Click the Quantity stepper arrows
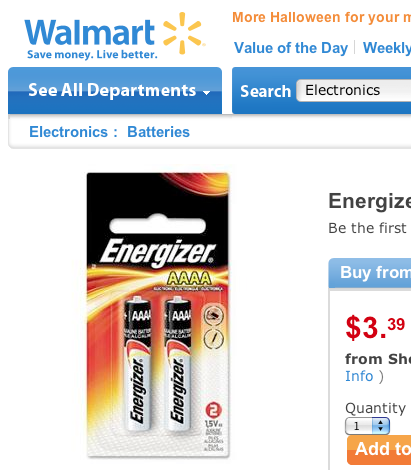 381,426
